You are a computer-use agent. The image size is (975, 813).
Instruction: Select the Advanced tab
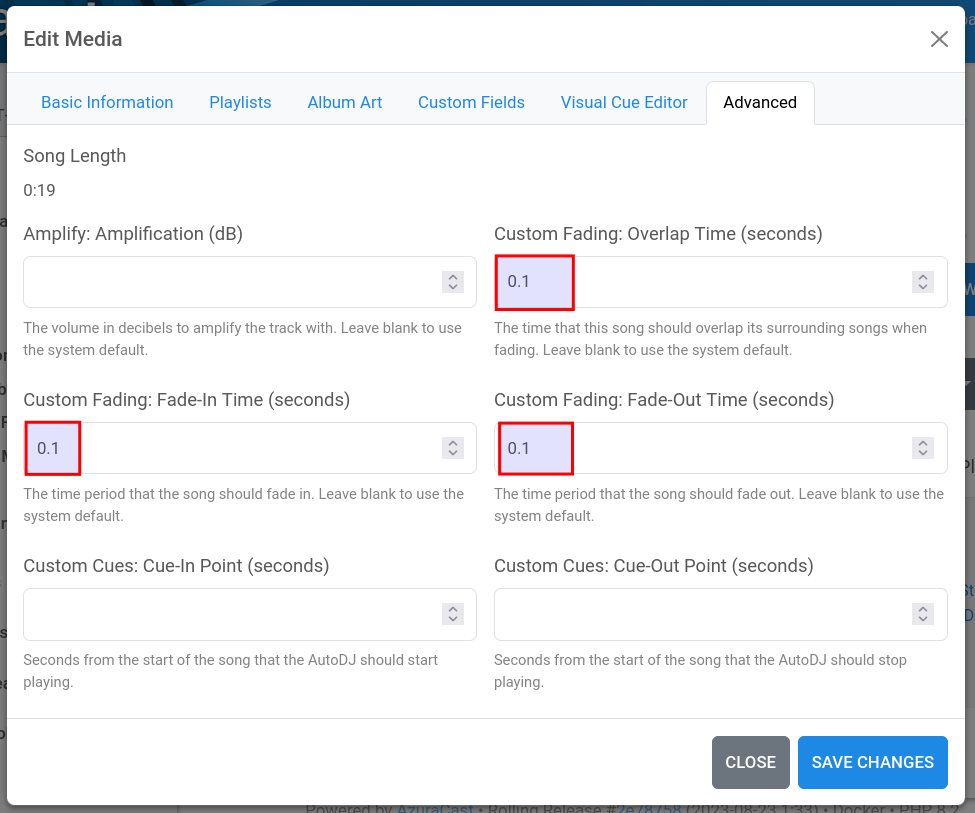coord(760,102)
